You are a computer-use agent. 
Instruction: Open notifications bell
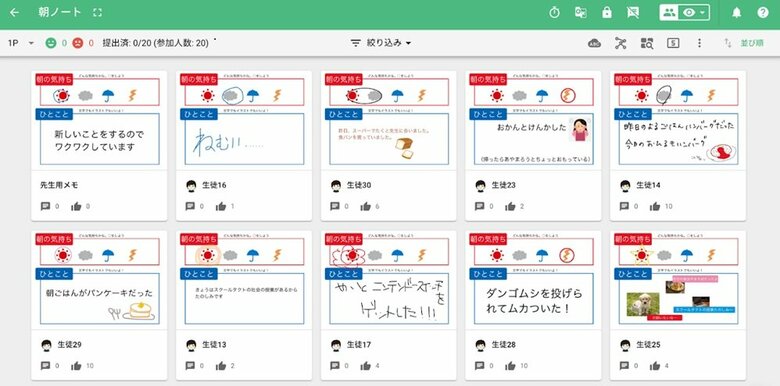pyautogui.click(x=737, y=13)
